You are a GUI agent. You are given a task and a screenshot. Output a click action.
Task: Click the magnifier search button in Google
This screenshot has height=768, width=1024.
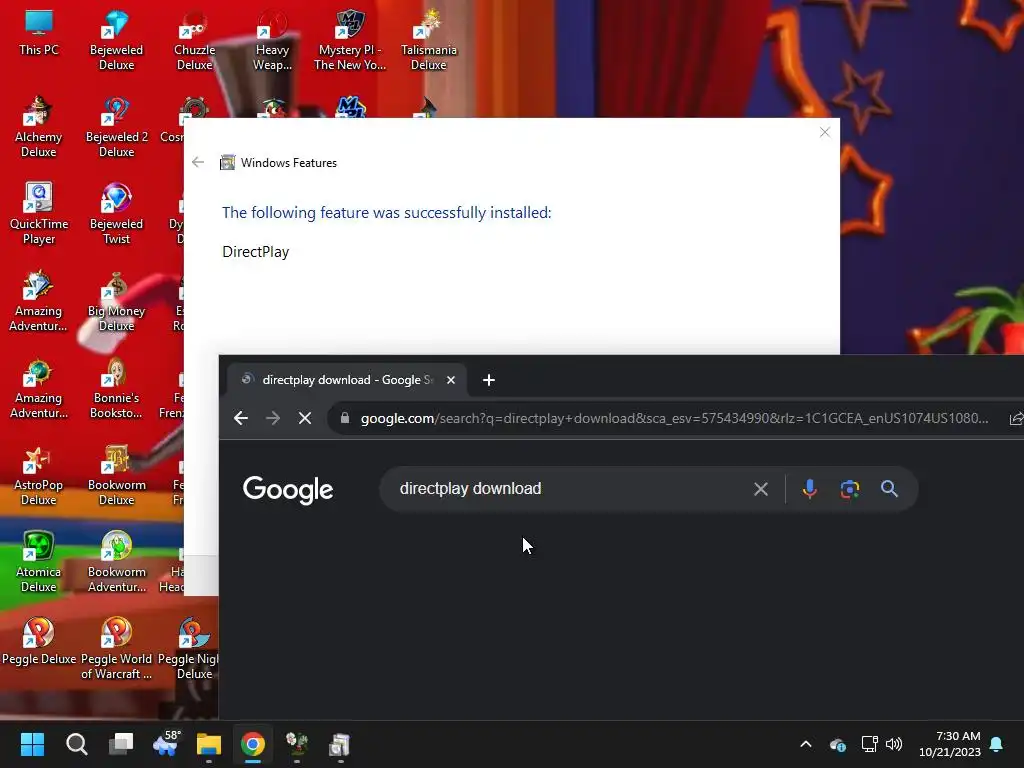(x=889, y=488)
